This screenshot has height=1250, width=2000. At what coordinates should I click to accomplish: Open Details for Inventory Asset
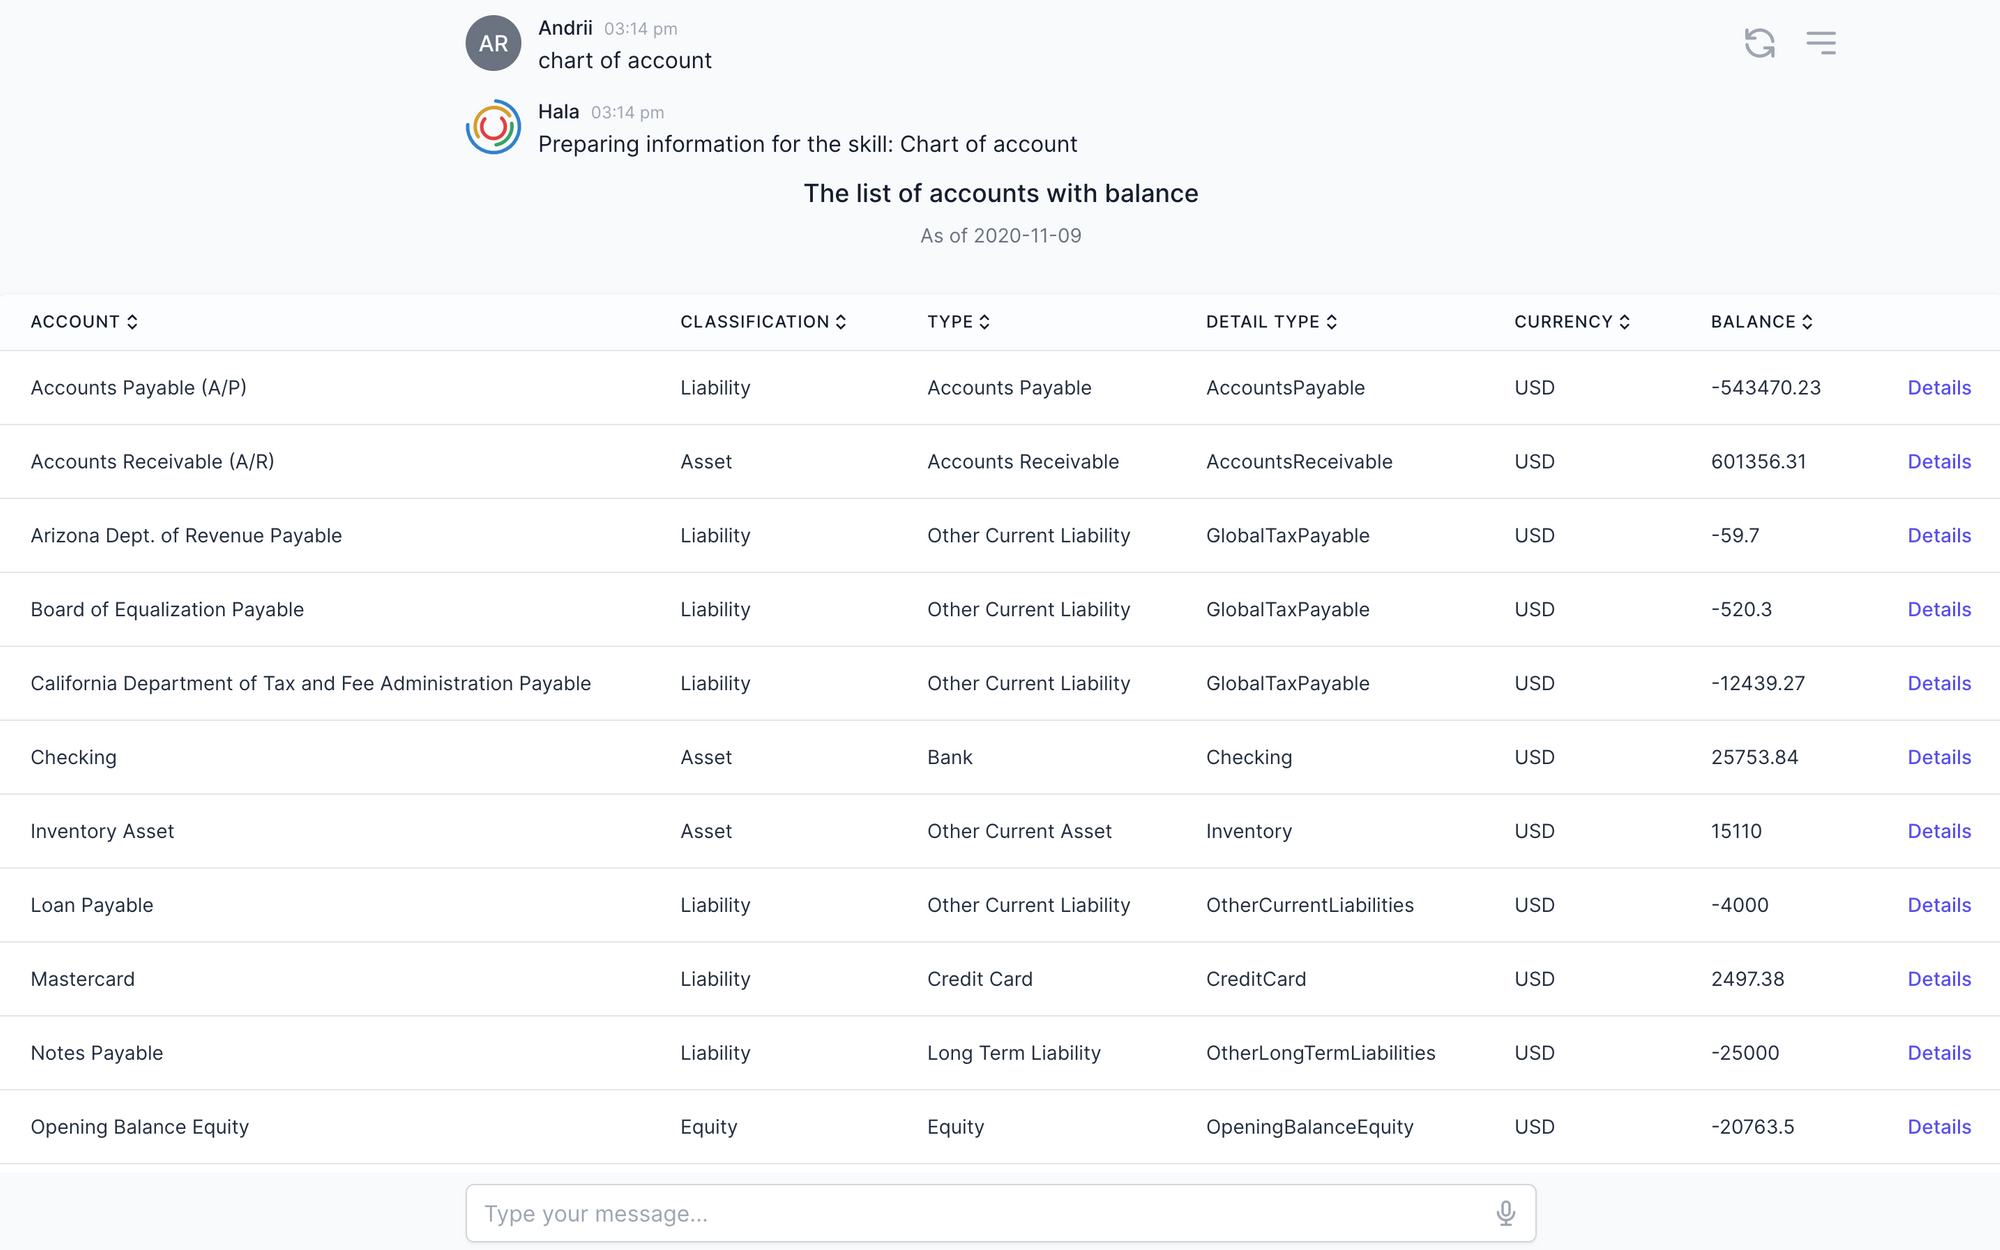pyautogui.click(x=1939, y=832)
